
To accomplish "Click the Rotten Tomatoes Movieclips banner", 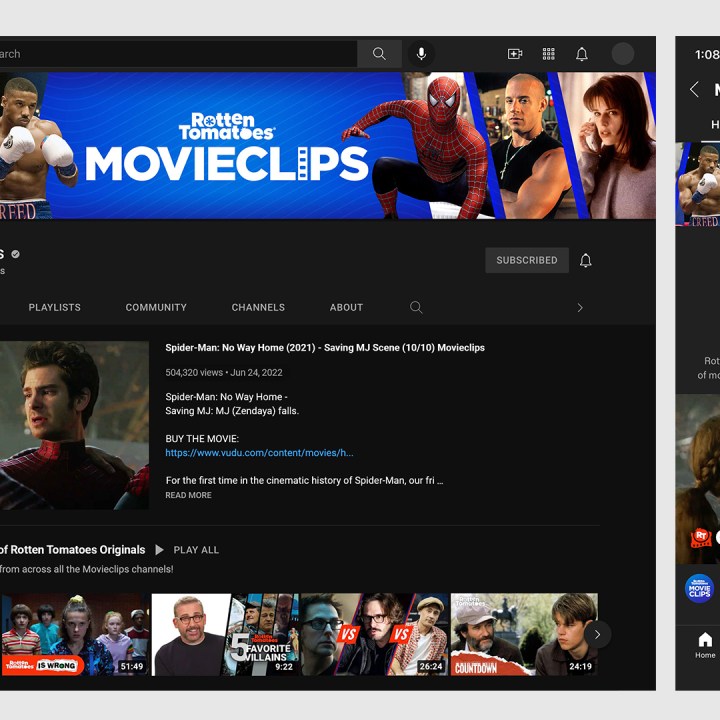I will [x=328, y=146].
